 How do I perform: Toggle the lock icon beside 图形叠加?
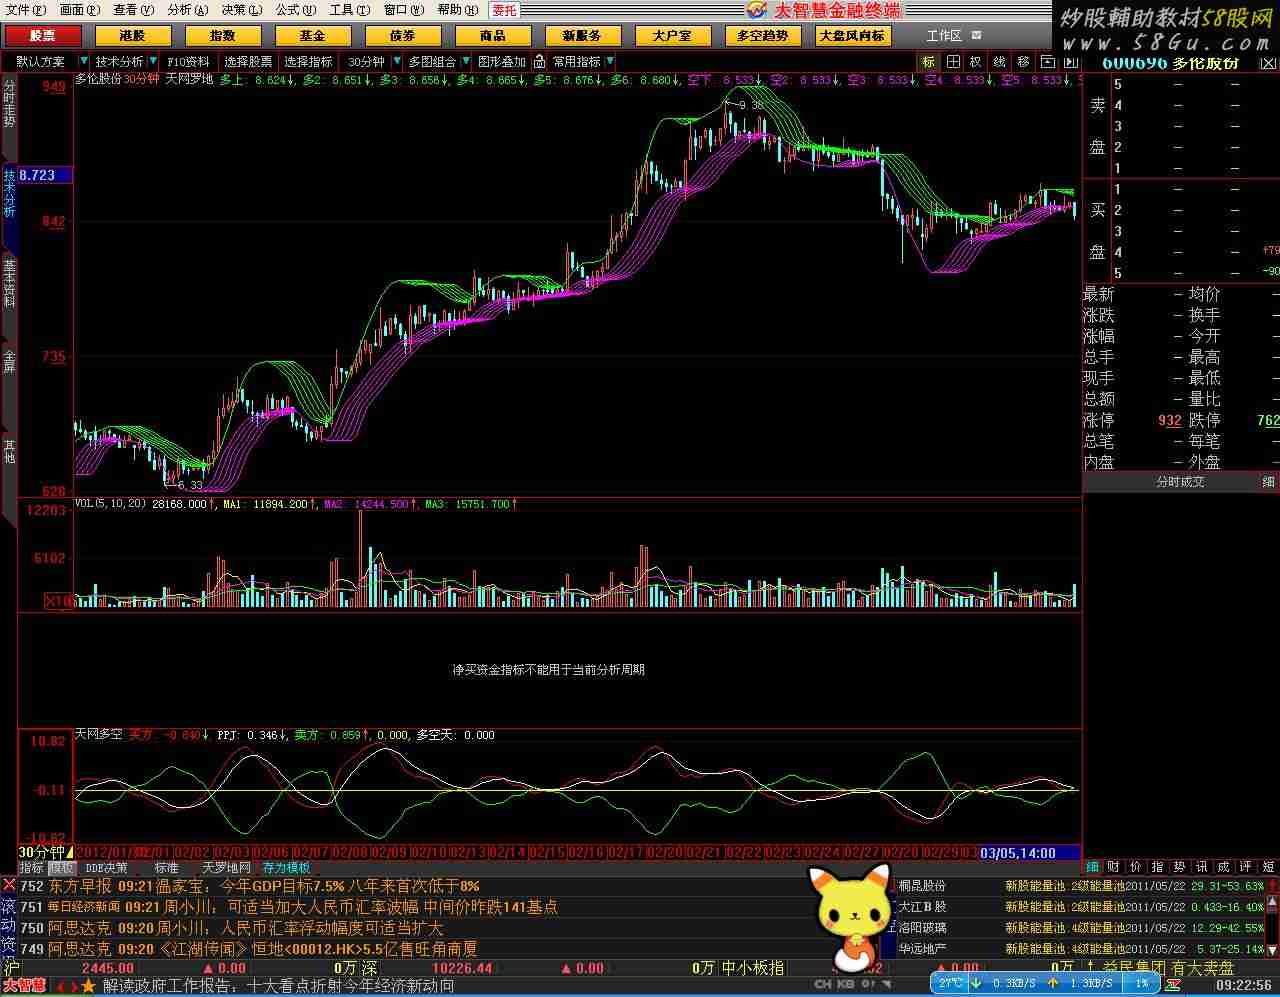[540, 62]
